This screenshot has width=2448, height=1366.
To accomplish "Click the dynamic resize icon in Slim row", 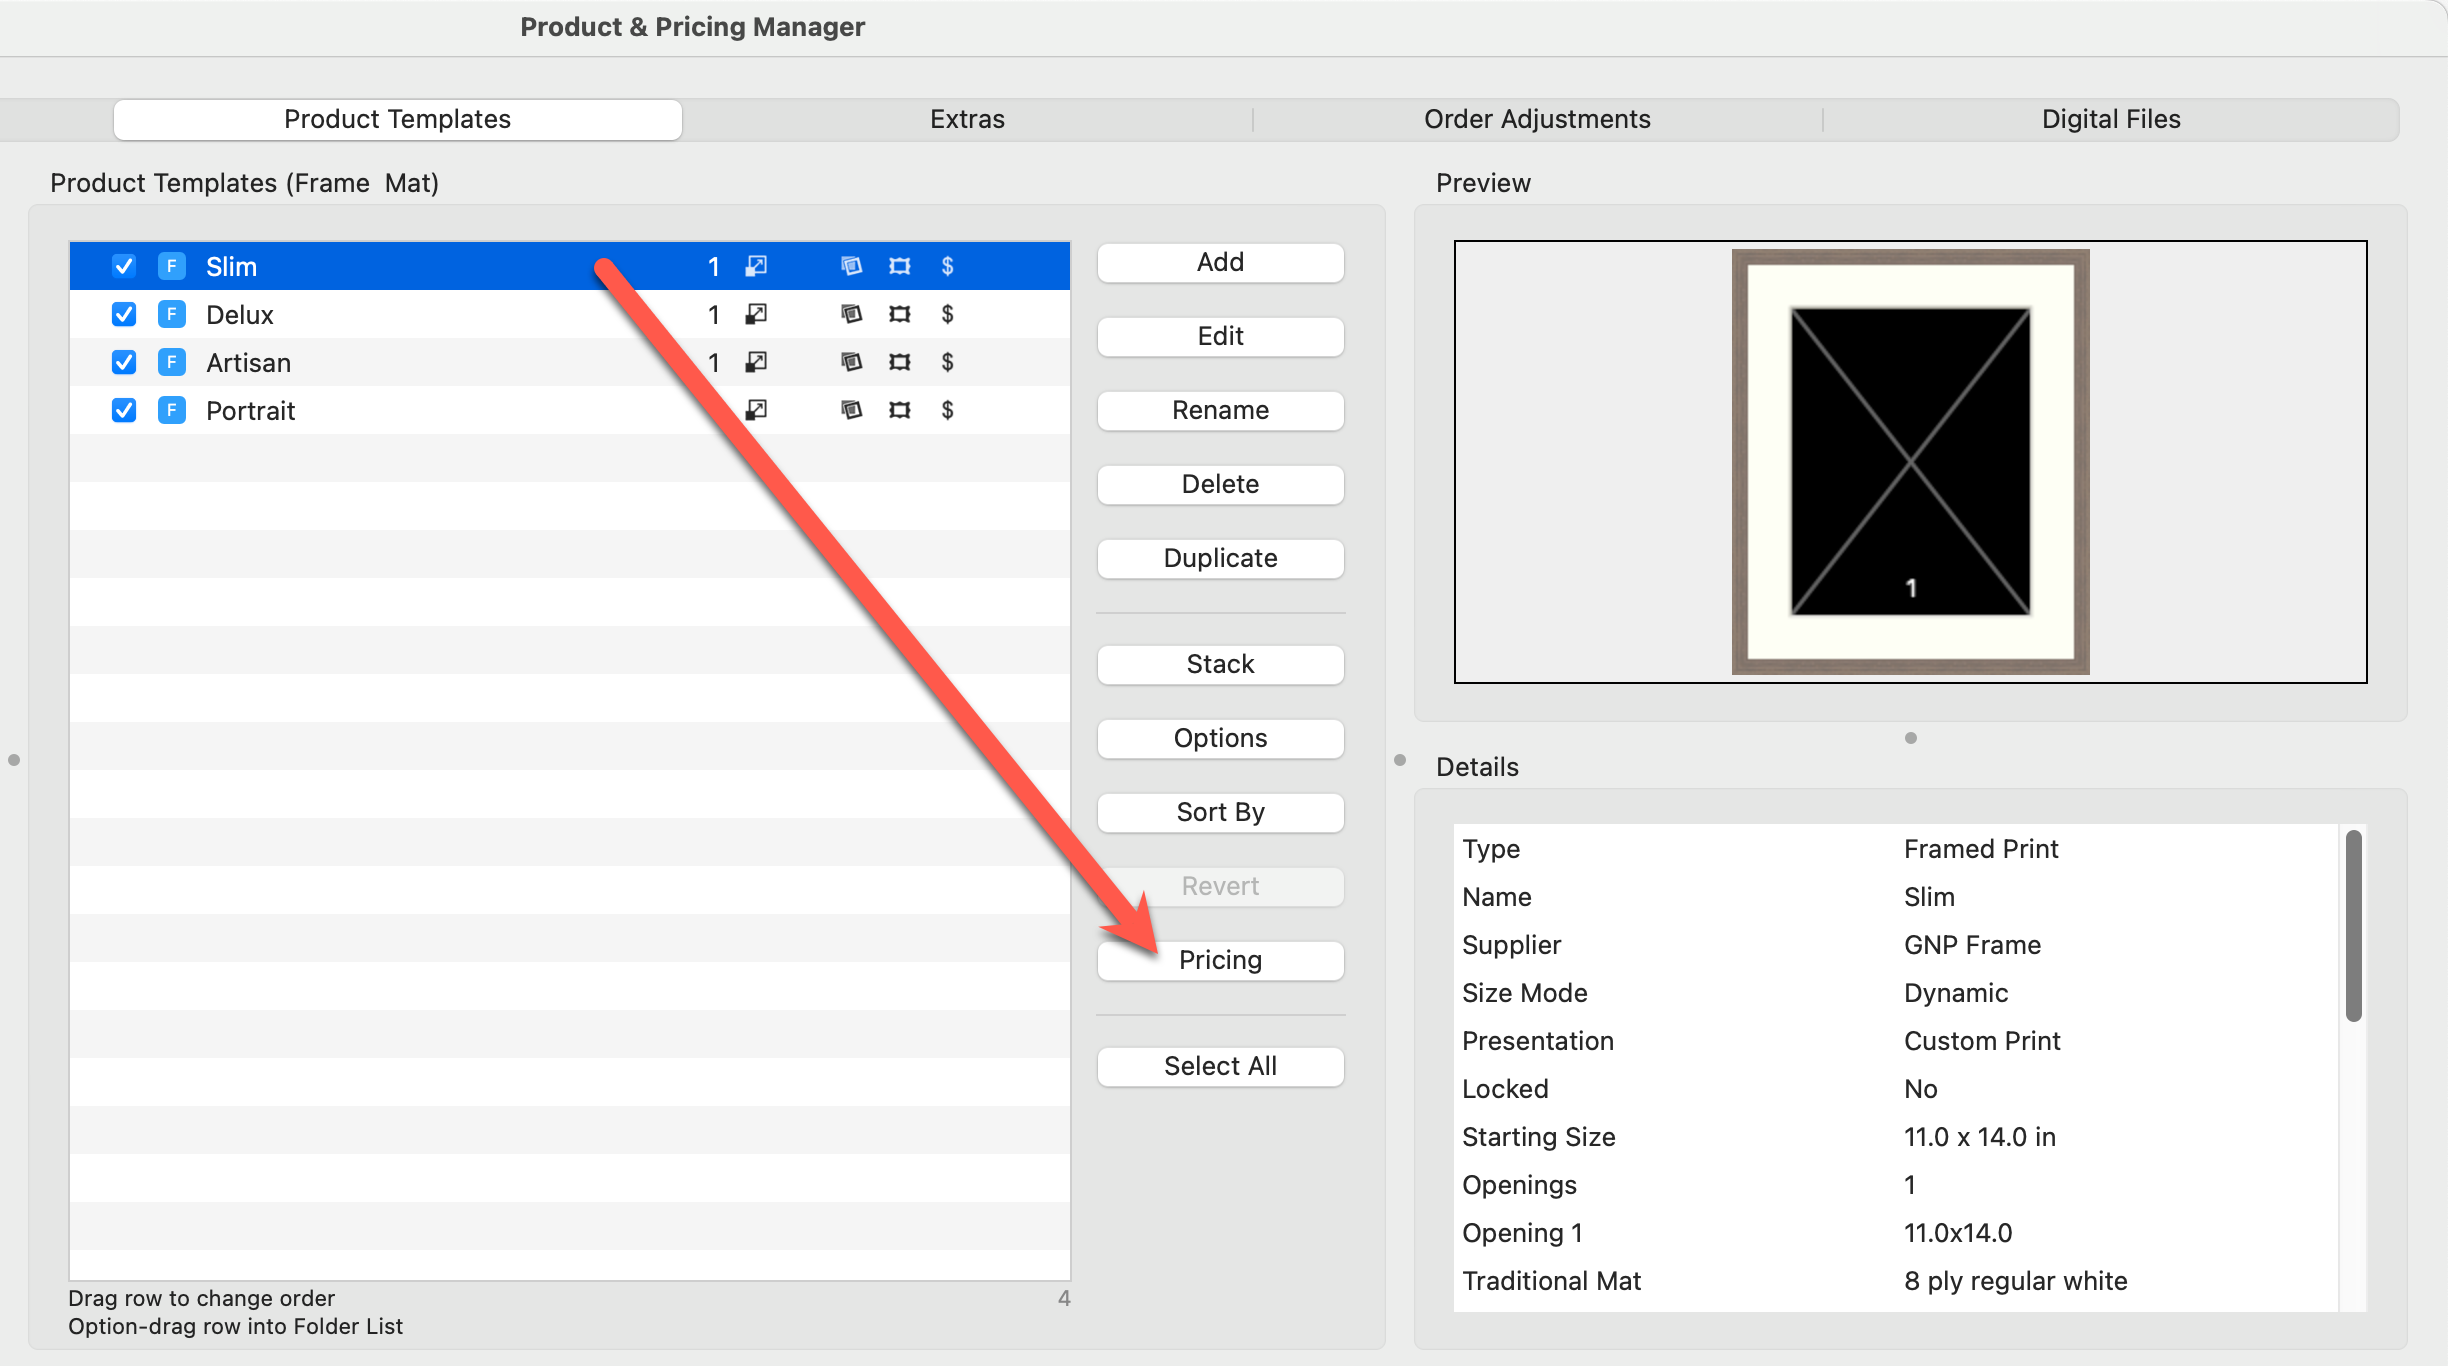I will 756,266.
